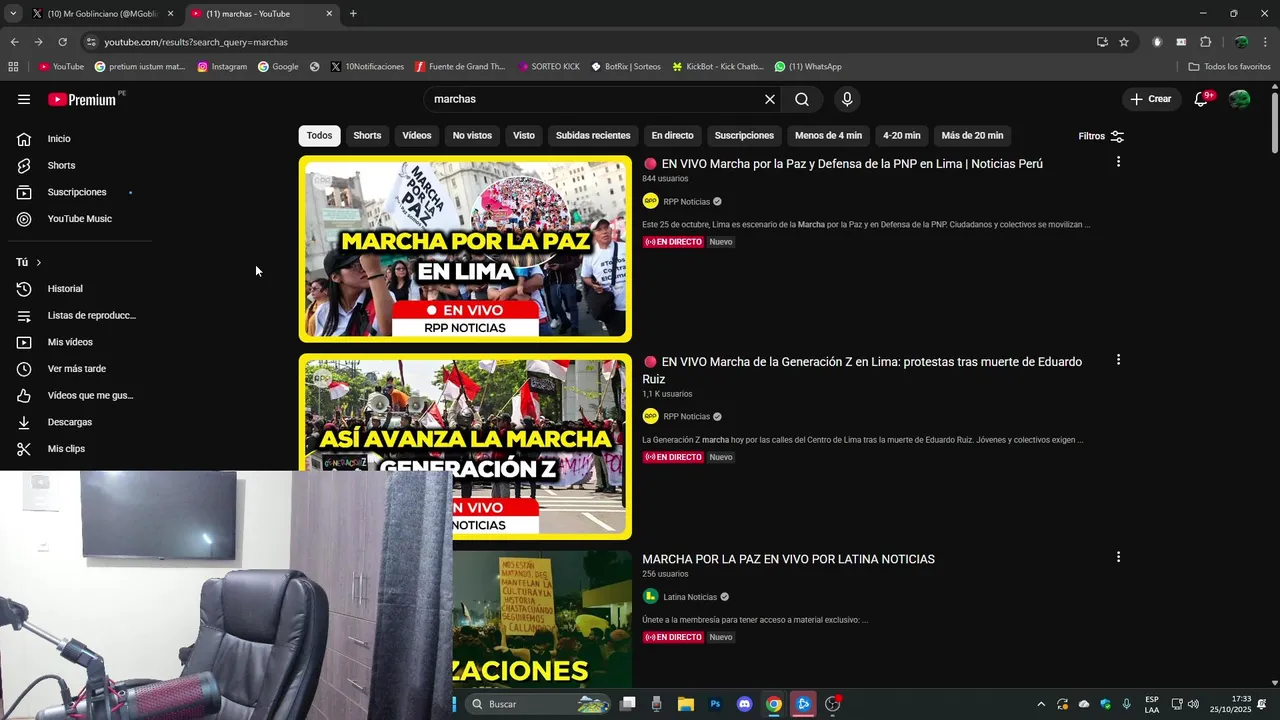The width and height of the screenshot is (1280, 720).
Task: Select the En directo filter chip
Action: tap(672, 136)
